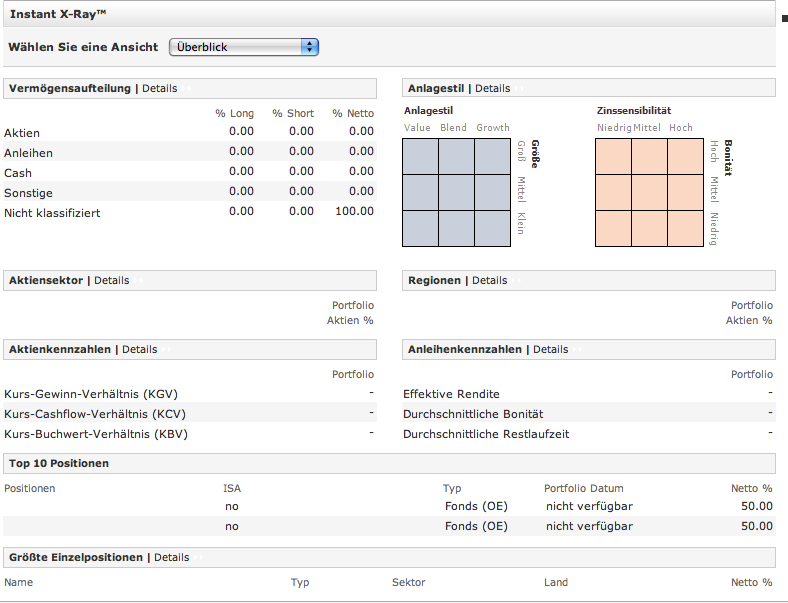Screen dimensions: 788x603
Task: Click the blue arrow stepper of Überblick dropdown
Action: click(x=310, y=47)
